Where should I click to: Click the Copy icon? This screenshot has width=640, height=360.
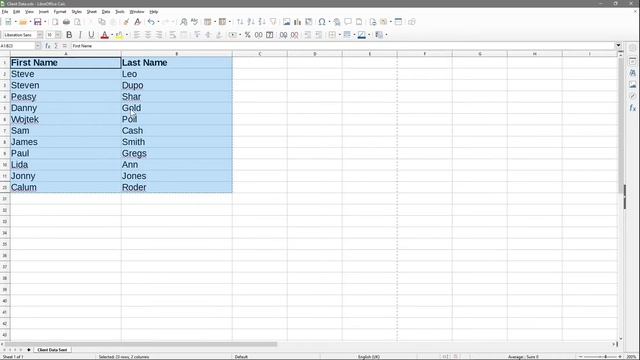102,22
